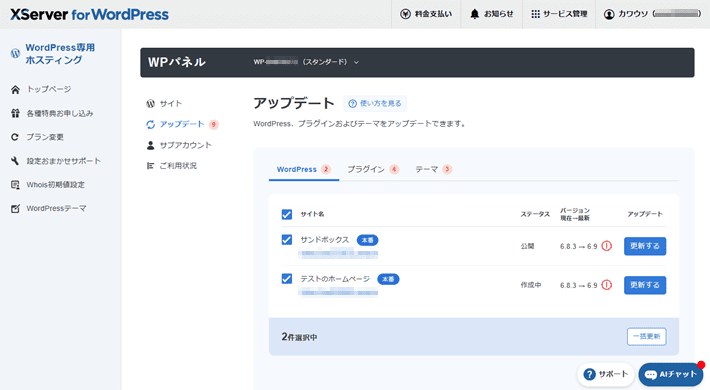Uncheck the テストのホームページ site checkbox
This screenshot has width=710, height=390.
[287, 279]
